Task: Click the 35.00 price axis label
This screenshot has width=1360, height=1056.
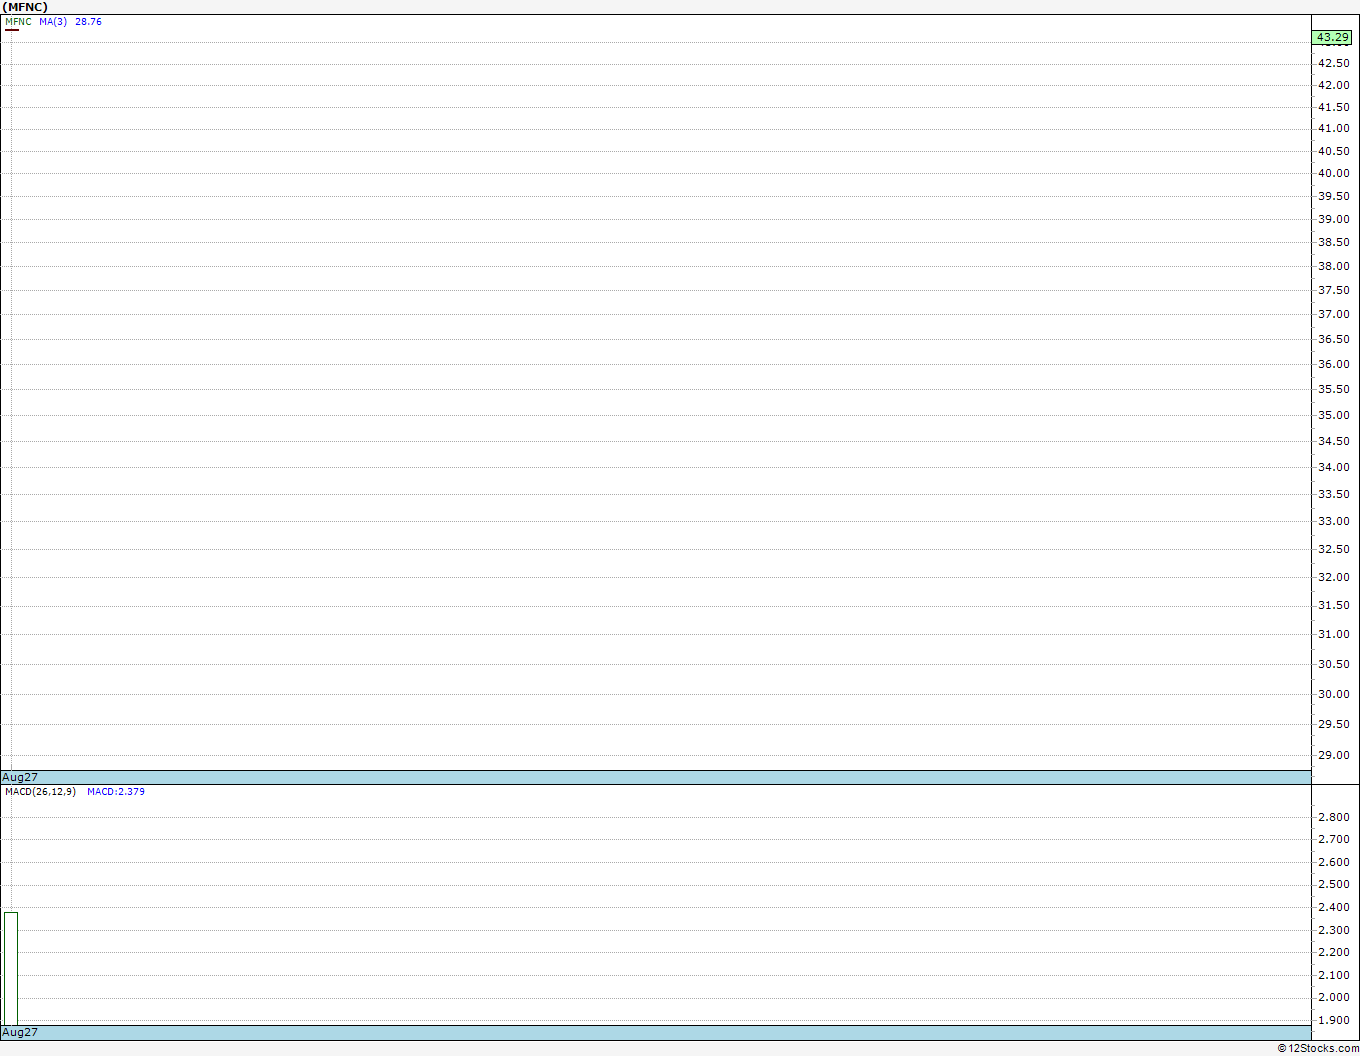Action: (x=1333, y=415)
